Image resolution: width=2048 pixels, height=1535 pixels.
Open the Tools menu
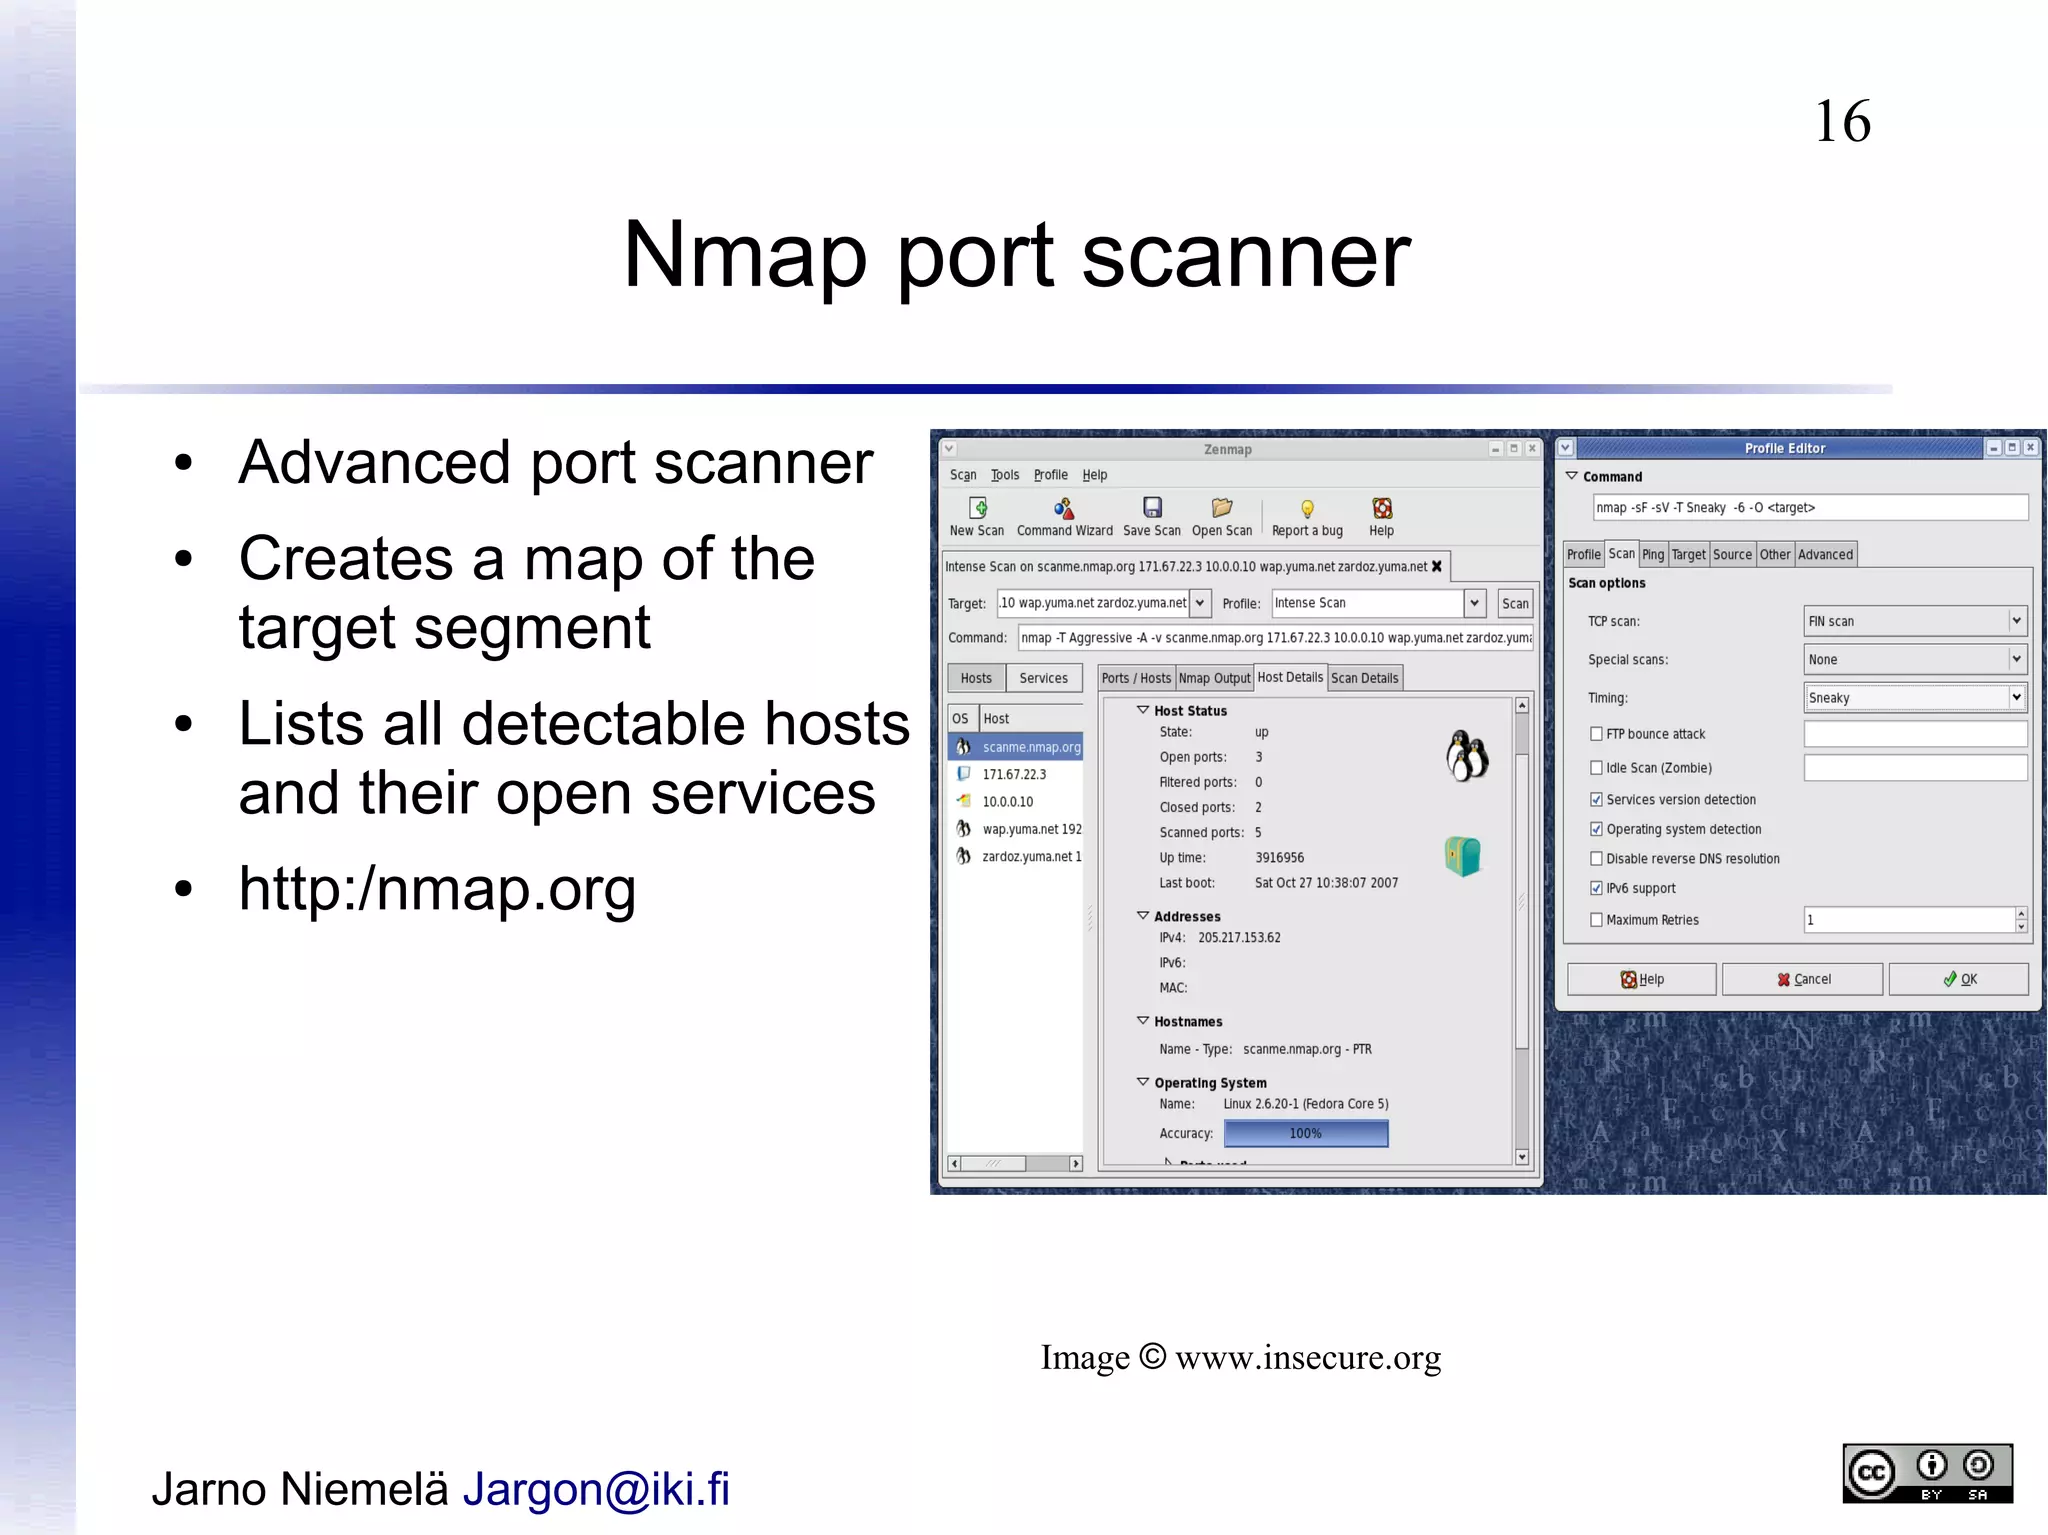click(x=1005, y=475)
